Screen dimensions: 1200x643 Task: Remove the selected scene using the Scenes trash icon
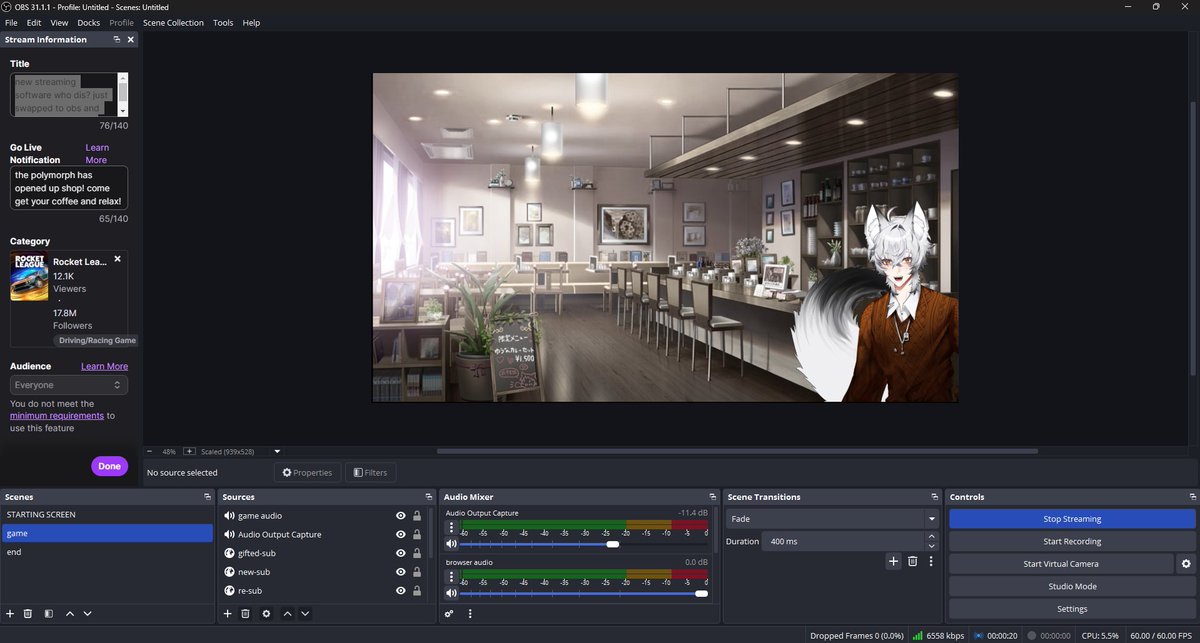[28, 613]
